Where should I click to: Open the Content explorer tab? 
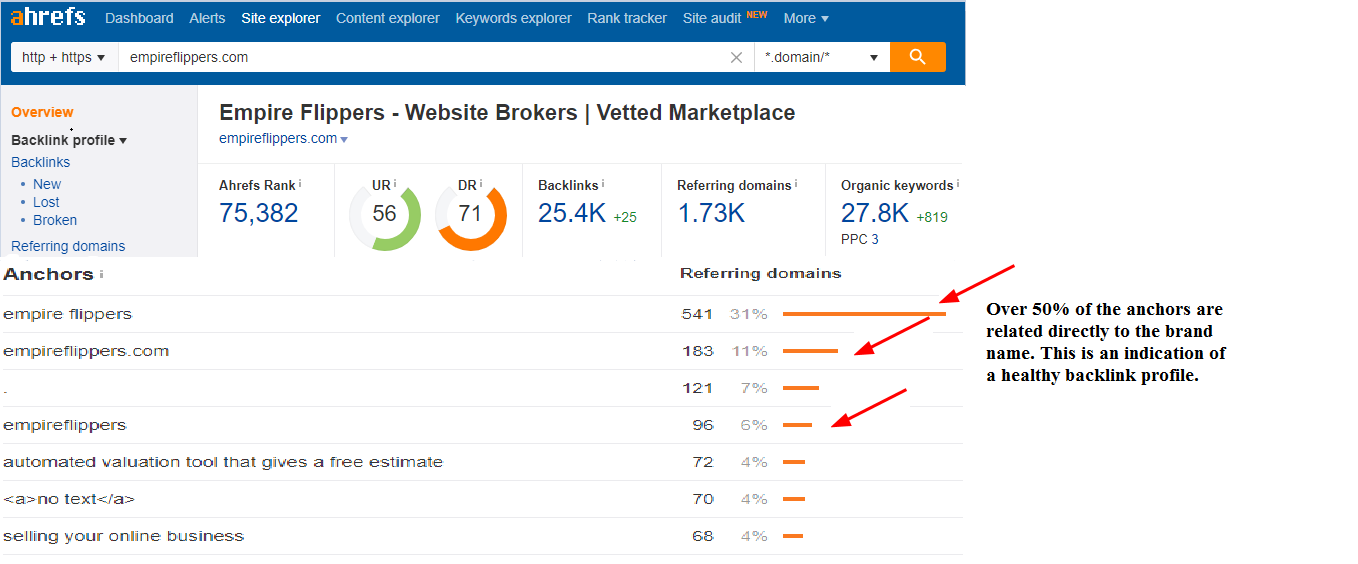coord(388,18)
